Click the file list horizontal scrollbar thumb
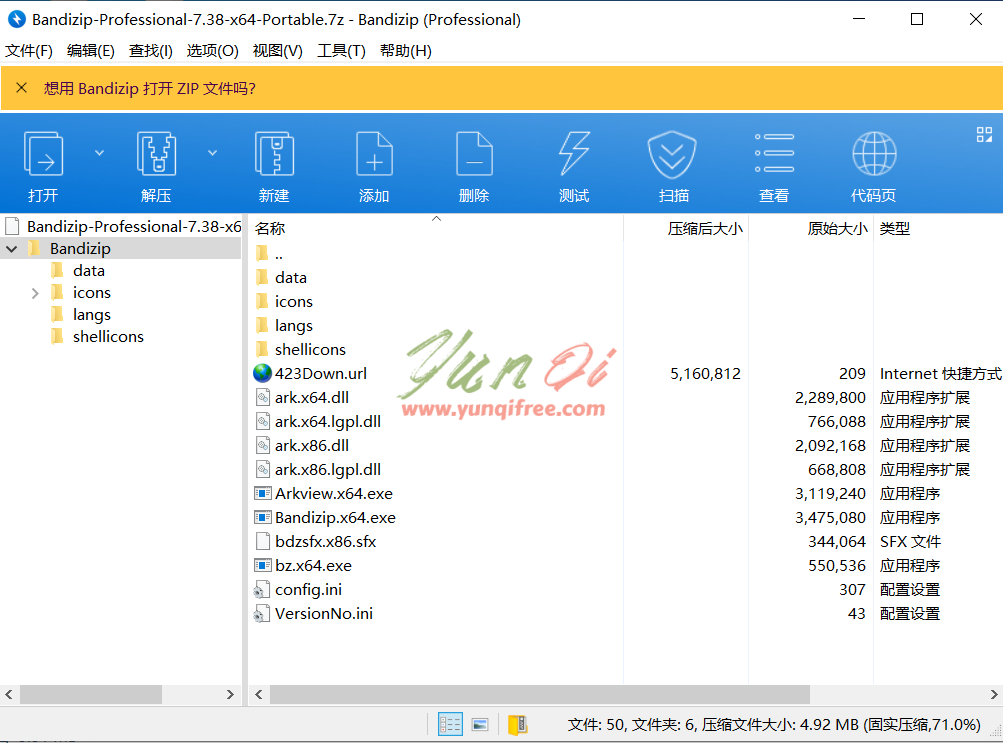Screen dimensions: 1003x743 coord(540,694)
